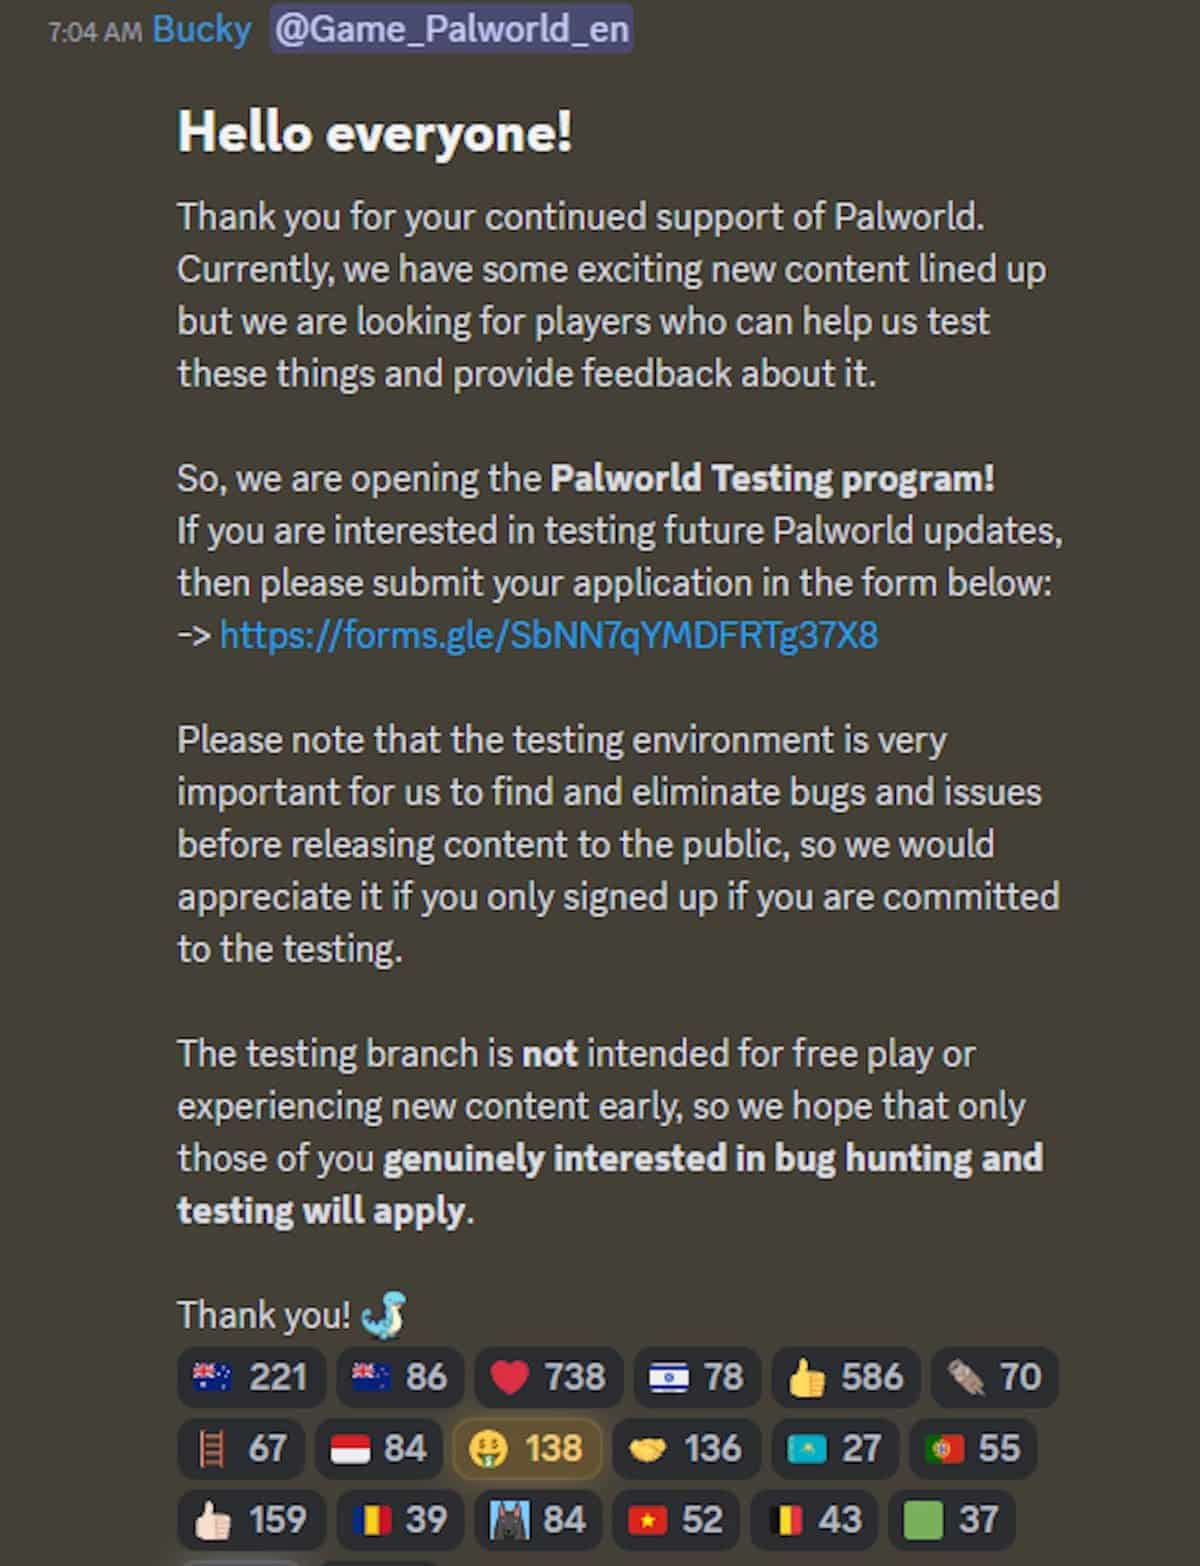Open Bucky's user profile from the username

pyautogui.click(x=201, y=30)
